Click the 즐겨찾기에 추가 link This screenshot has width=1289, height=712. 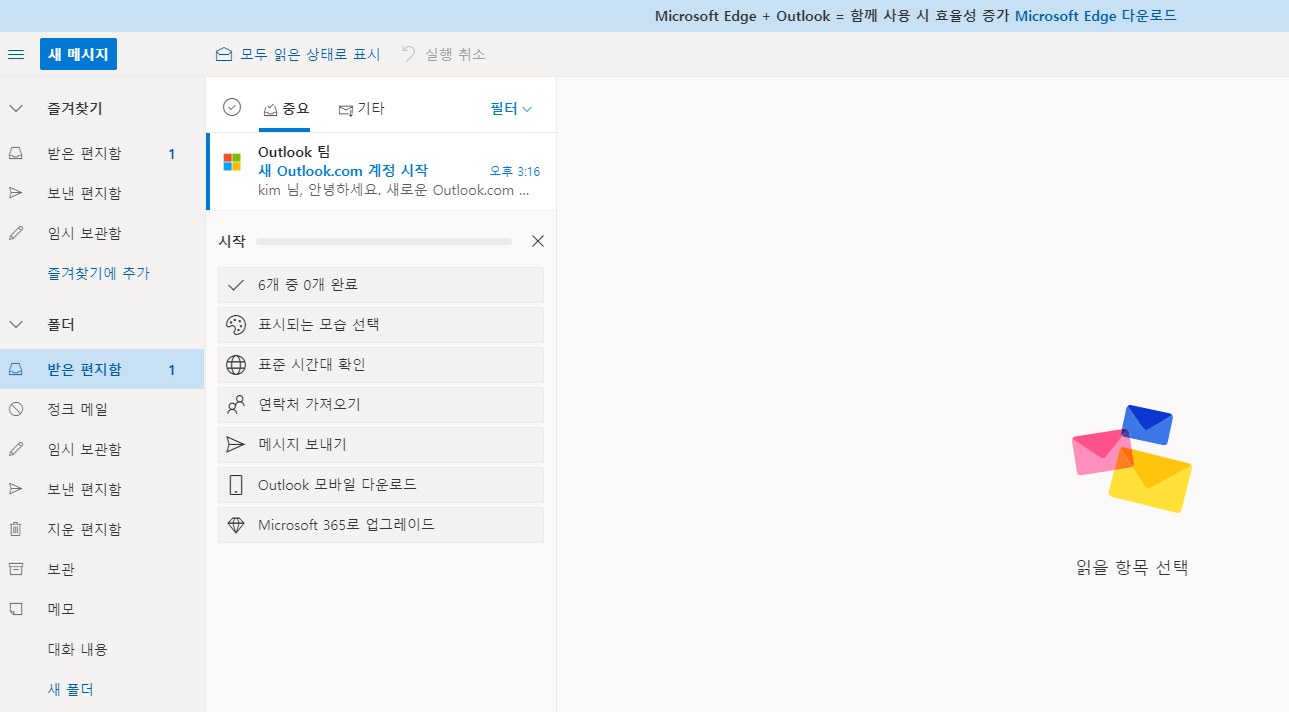click(99, 273)
